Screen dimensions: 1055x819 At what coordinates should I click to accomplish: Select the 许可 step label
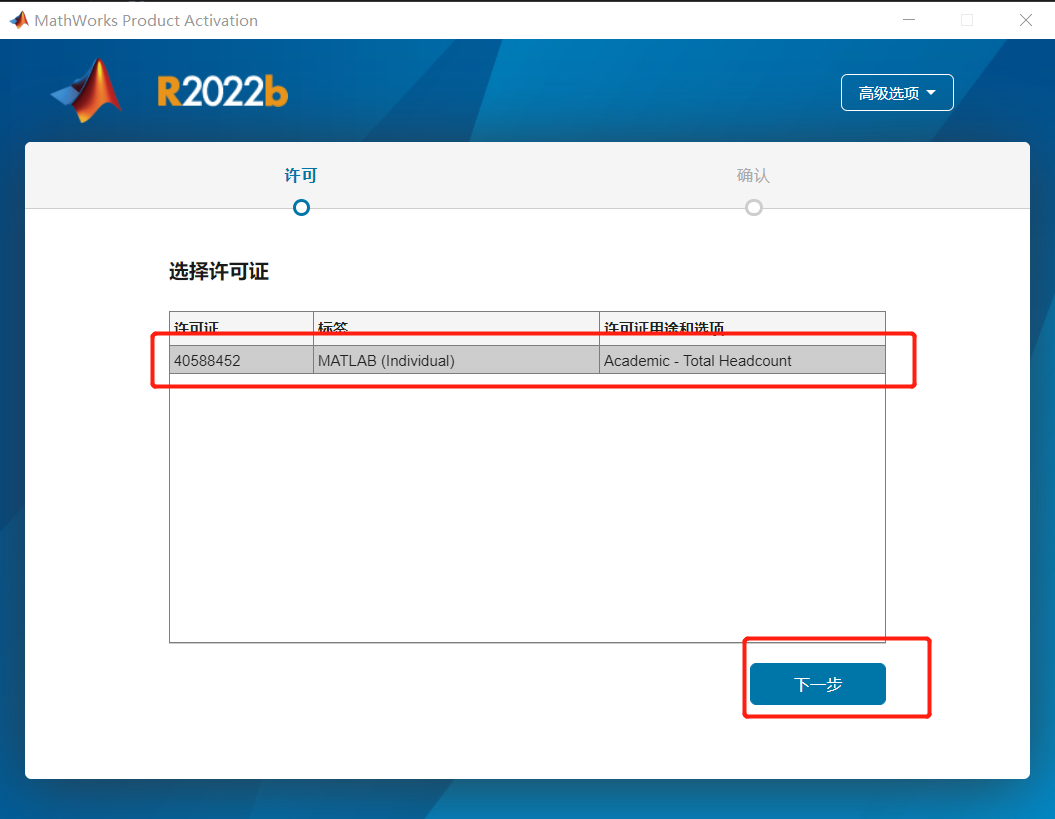tap(301, 176)
